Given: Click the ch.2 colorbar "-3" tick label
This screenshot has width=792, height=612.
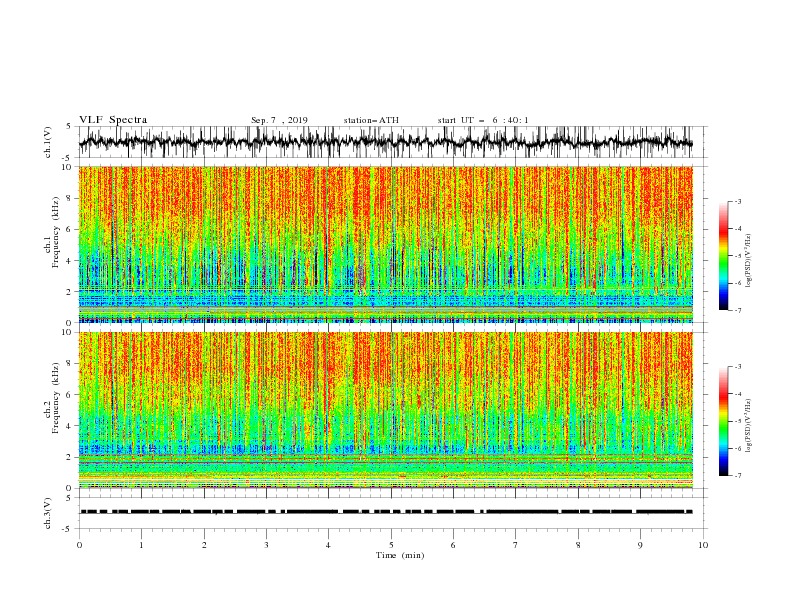Looking at the screenshot, I should [x=738, y=367].
